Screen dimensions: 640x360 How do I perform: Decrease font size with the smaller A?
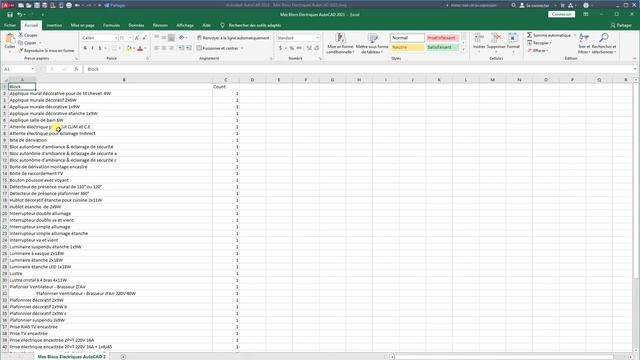click(144, 38)
